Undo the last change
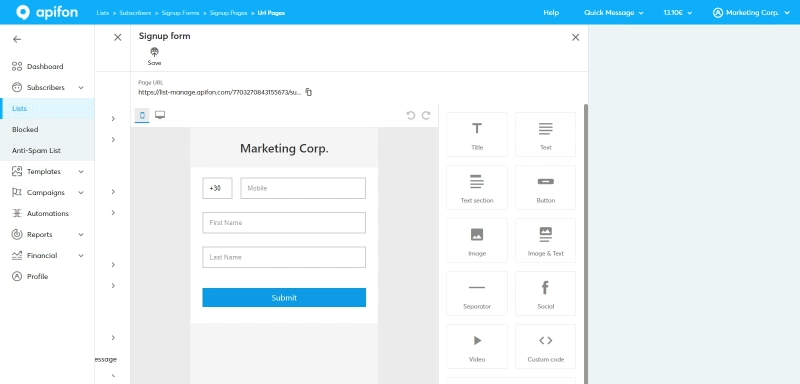 pos(411,115)
